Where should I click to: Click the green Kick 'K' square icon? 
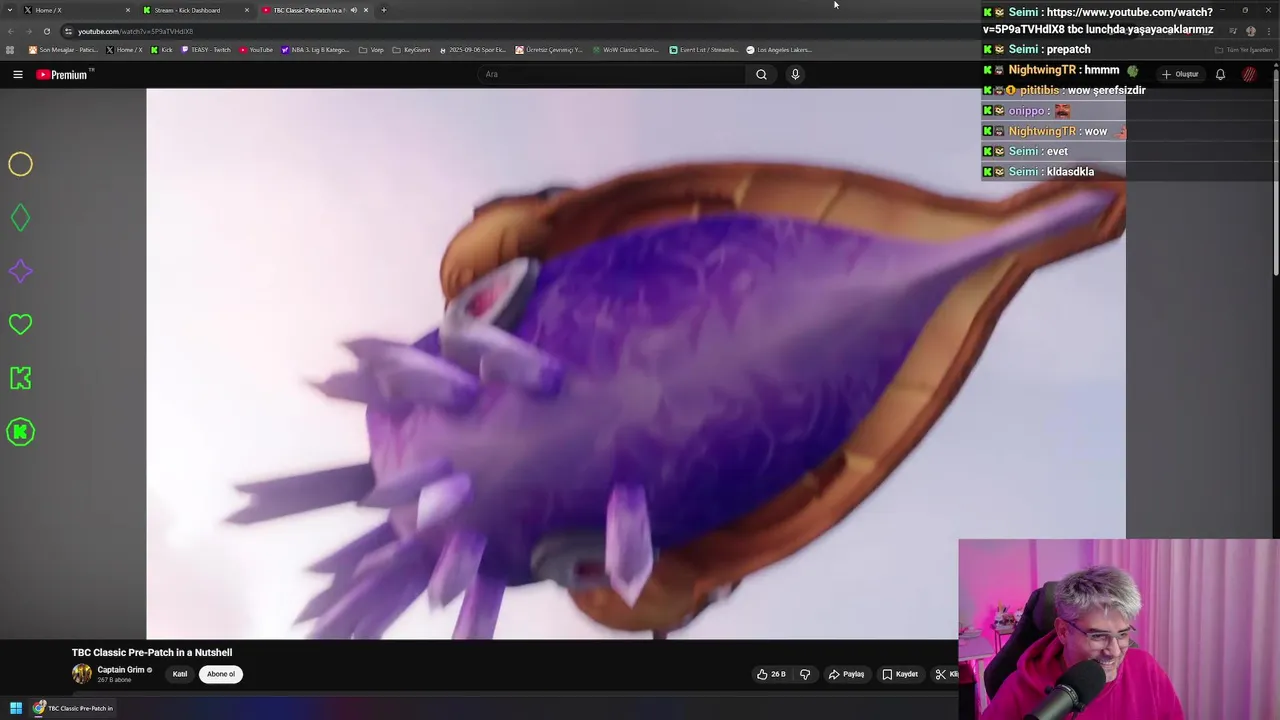[x=20, y=378]
